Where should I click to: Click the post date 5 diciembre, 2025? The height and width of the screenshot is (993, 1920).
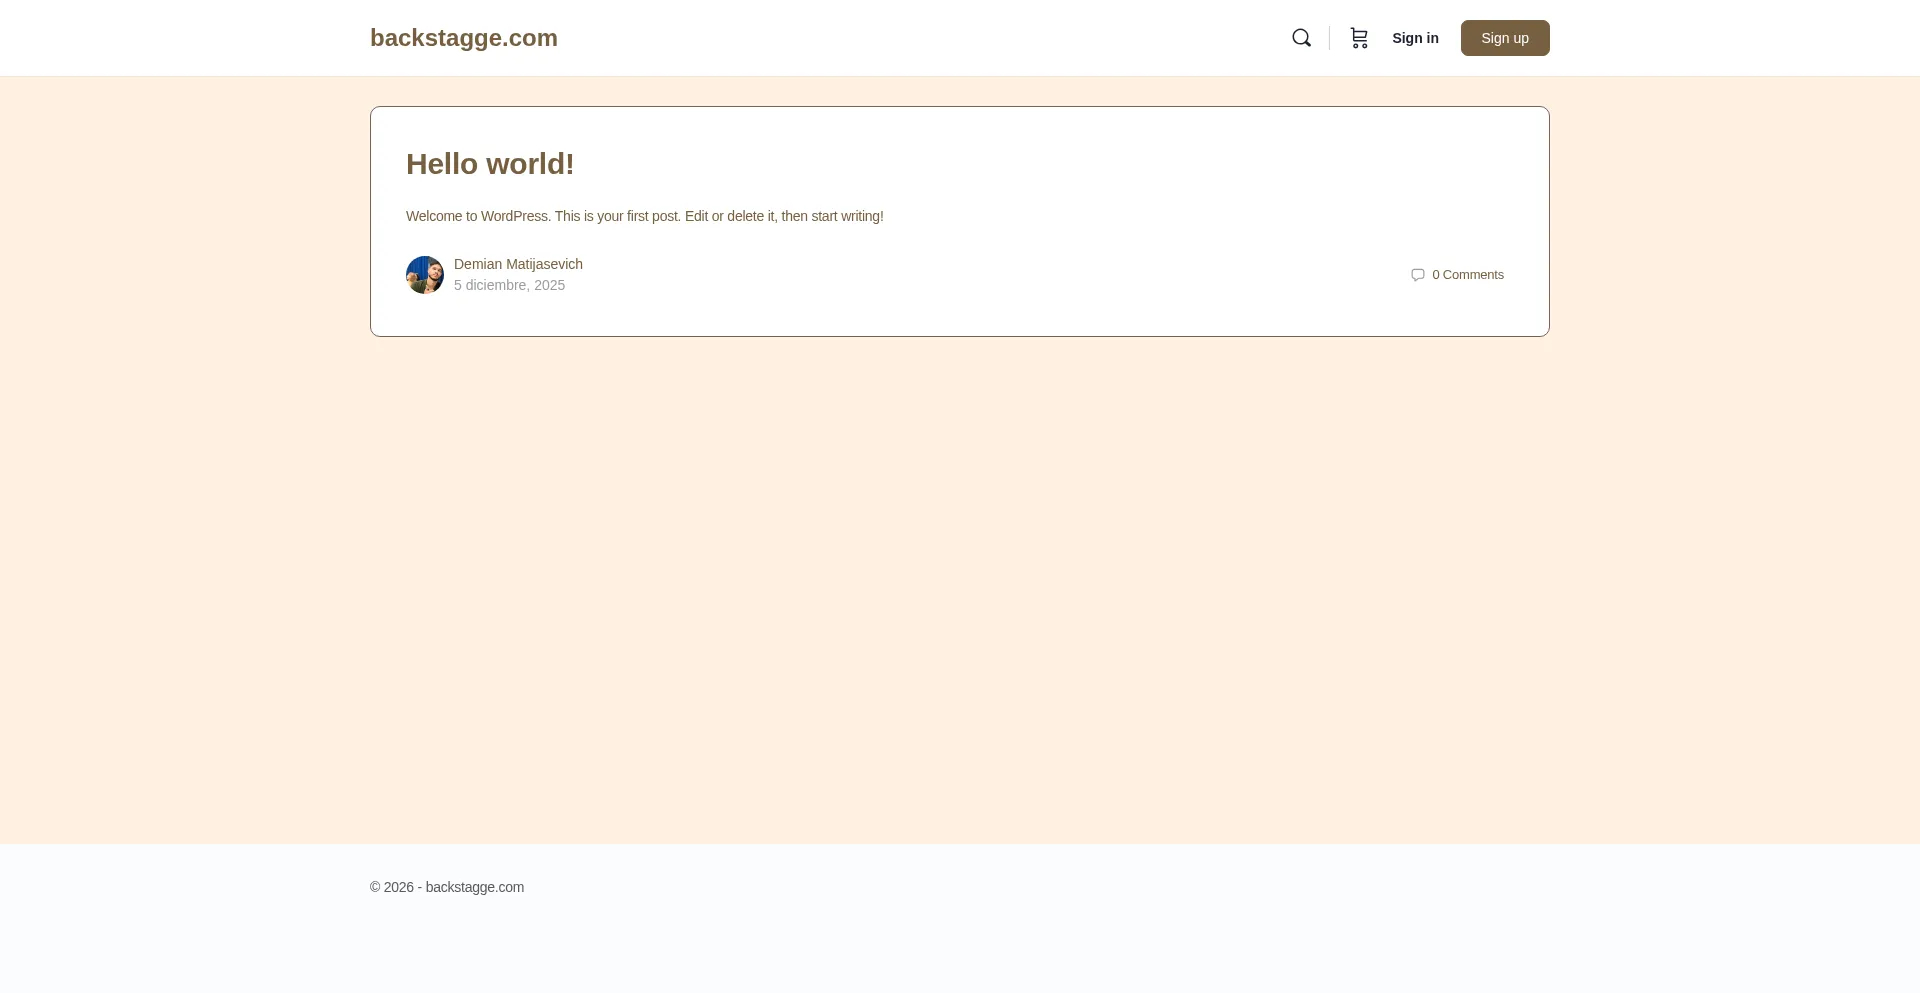pyautogui.click(x=509, y=285)
